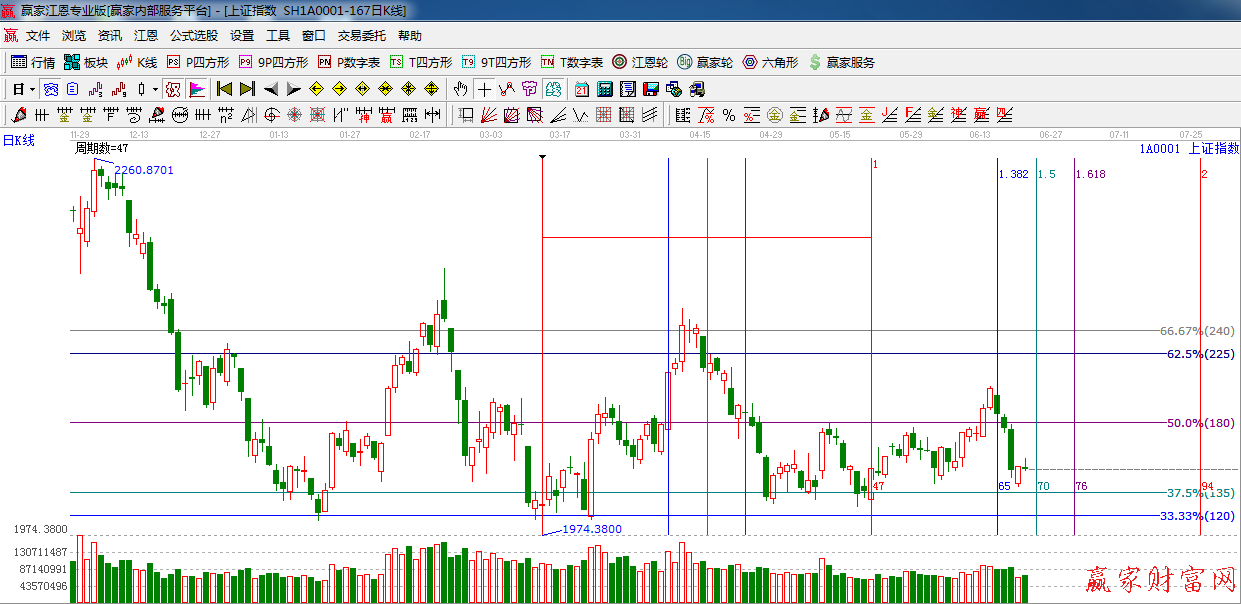Click the 50.0%(180) level label on the chart
The width and height of the screenshot is (1241, 604).
[1200, 423]
